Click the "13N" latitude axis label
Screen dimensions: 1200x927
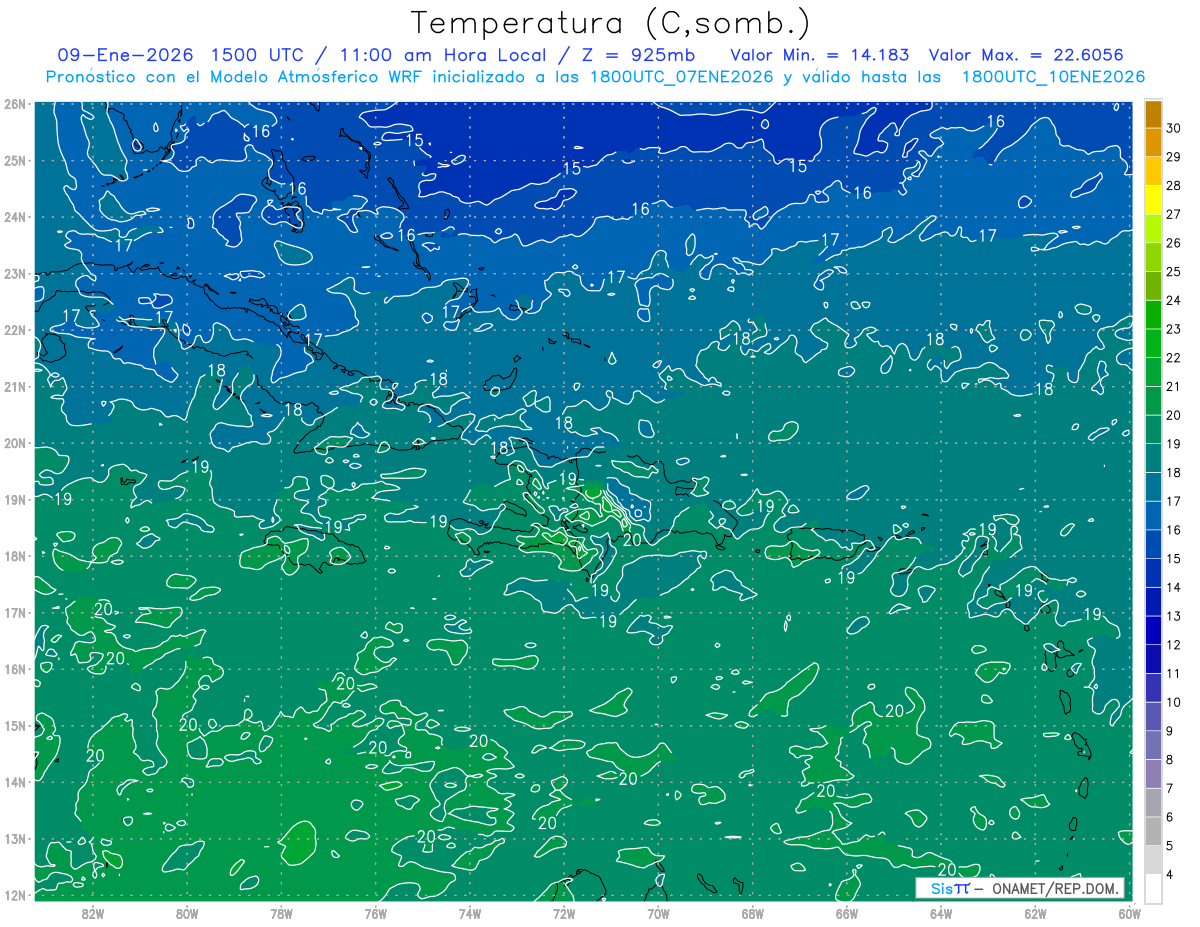point(14,838)
